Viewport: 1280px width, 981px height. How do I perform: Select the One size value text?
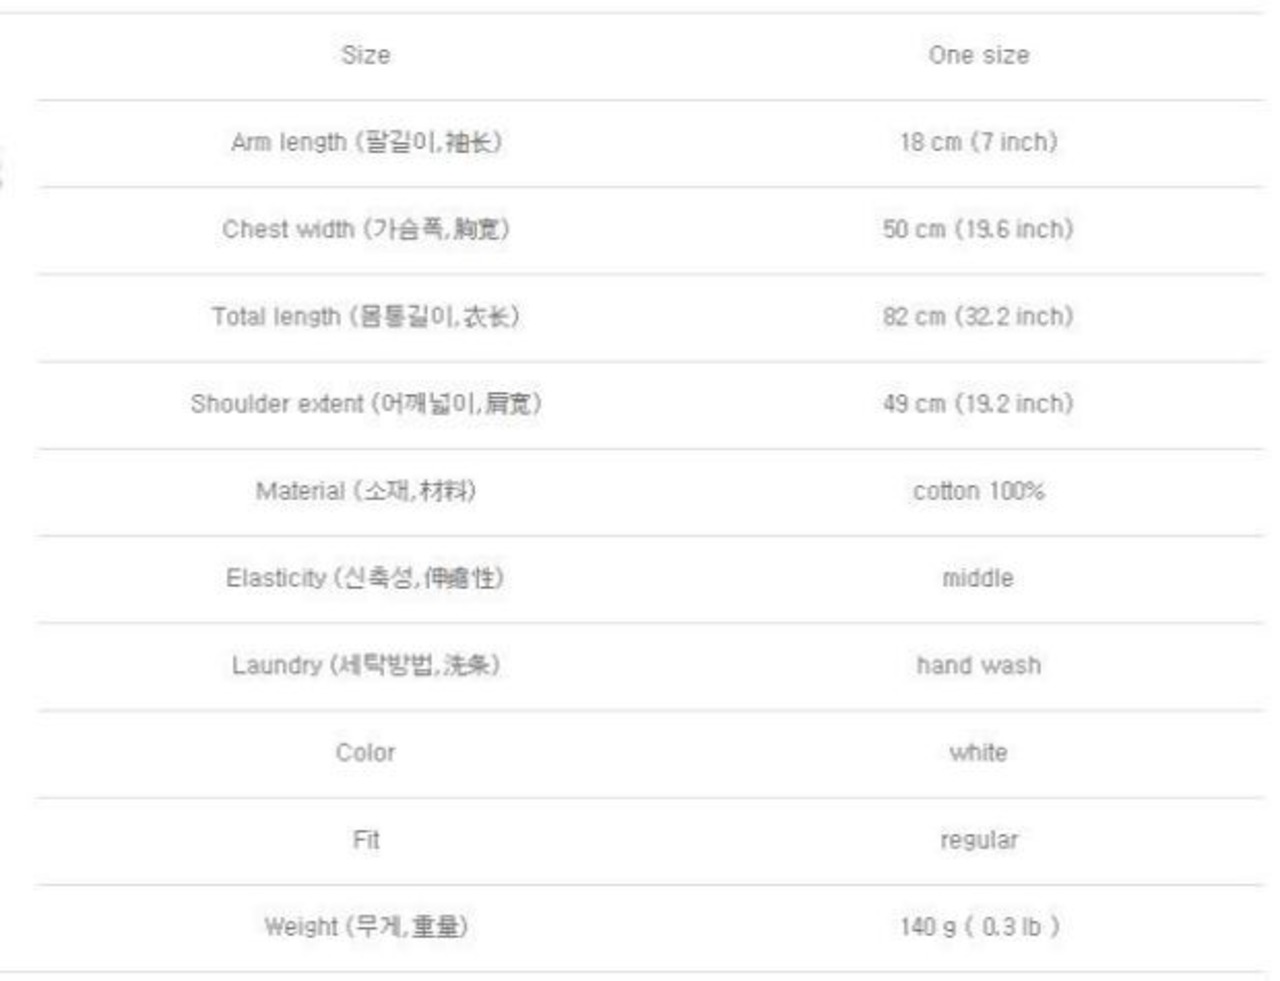pyautogui.click(x=978, y=55)
